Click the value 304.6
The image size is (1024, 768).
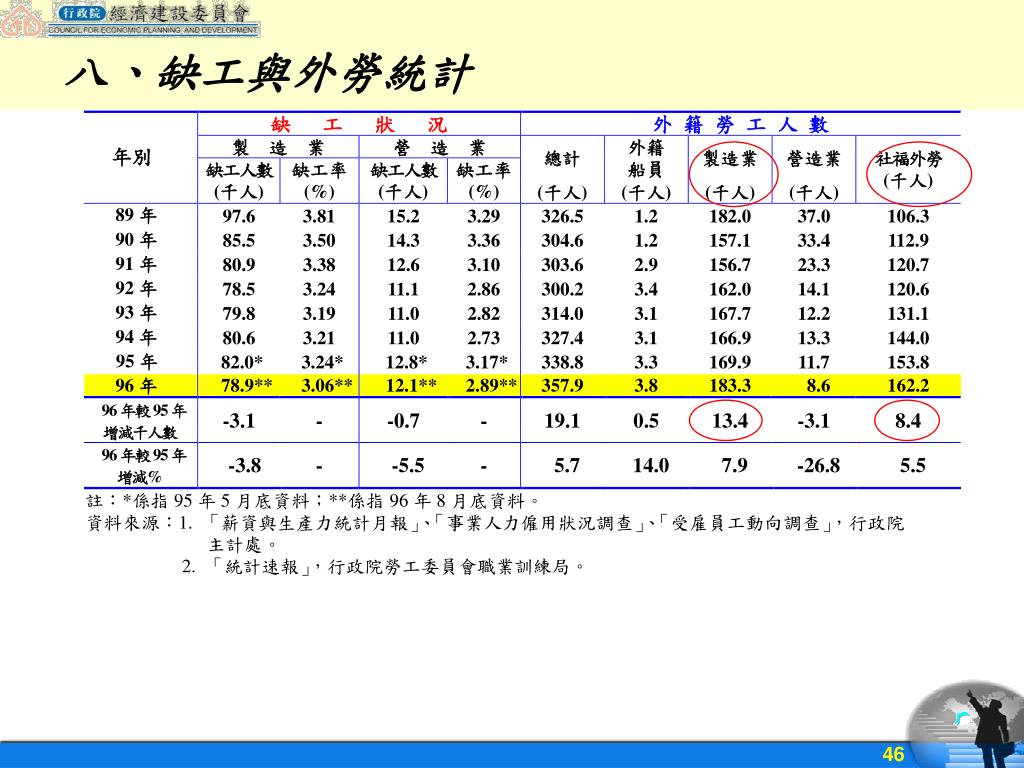pos(562,240)
